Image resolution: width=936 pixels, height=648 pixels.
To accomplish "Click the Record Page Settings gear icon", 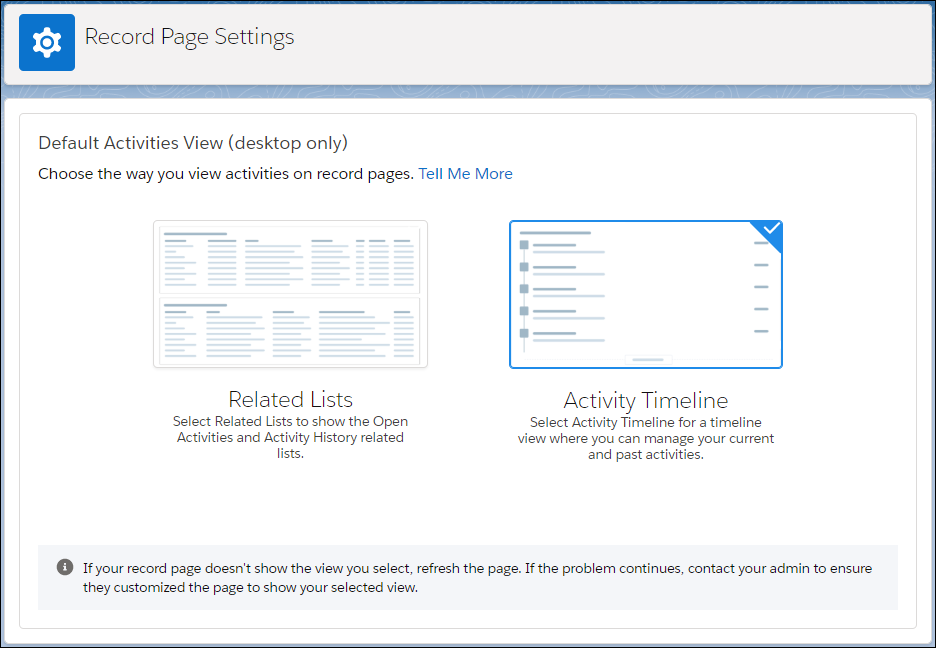I will 46,42.
